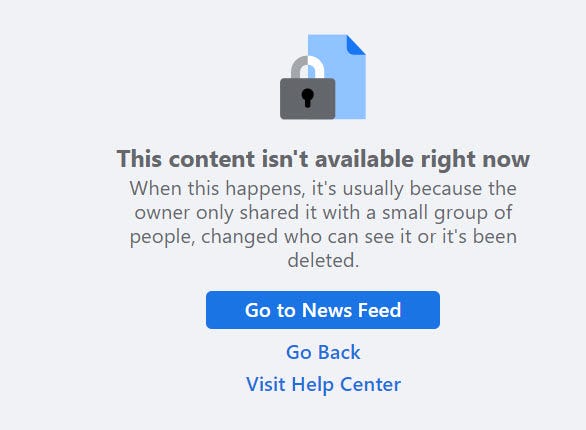Click the line "owner only shared it with a small group of"

tap(323, 213)
